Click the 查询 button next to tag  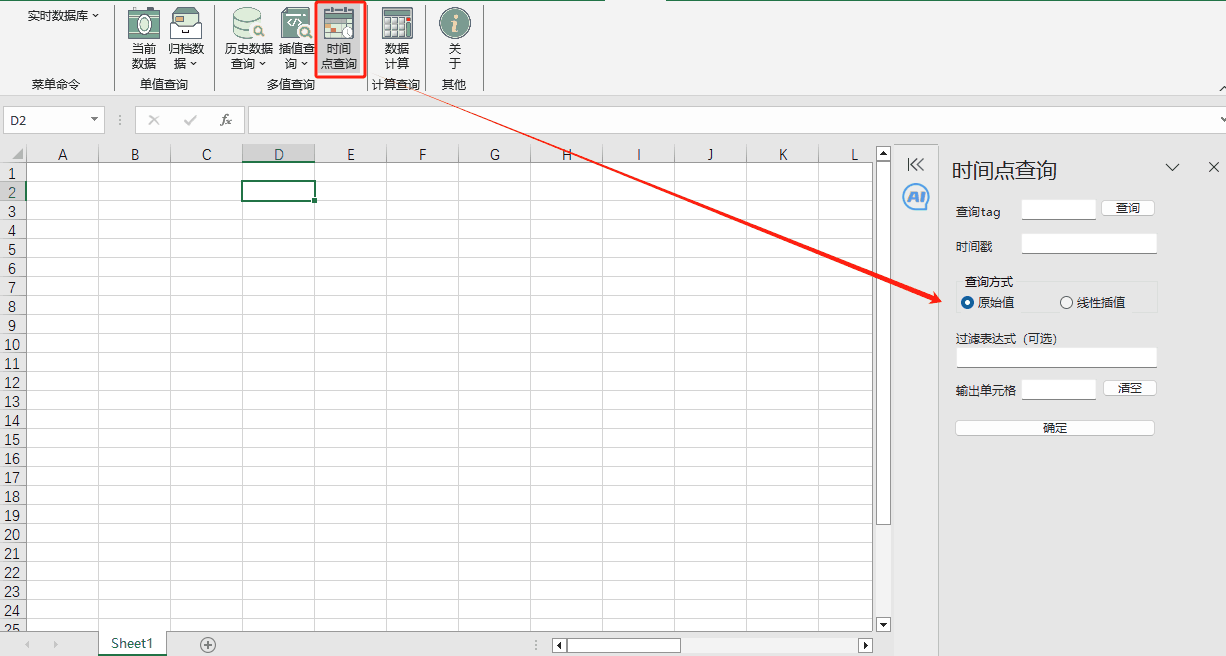(x=1128, y=208)
